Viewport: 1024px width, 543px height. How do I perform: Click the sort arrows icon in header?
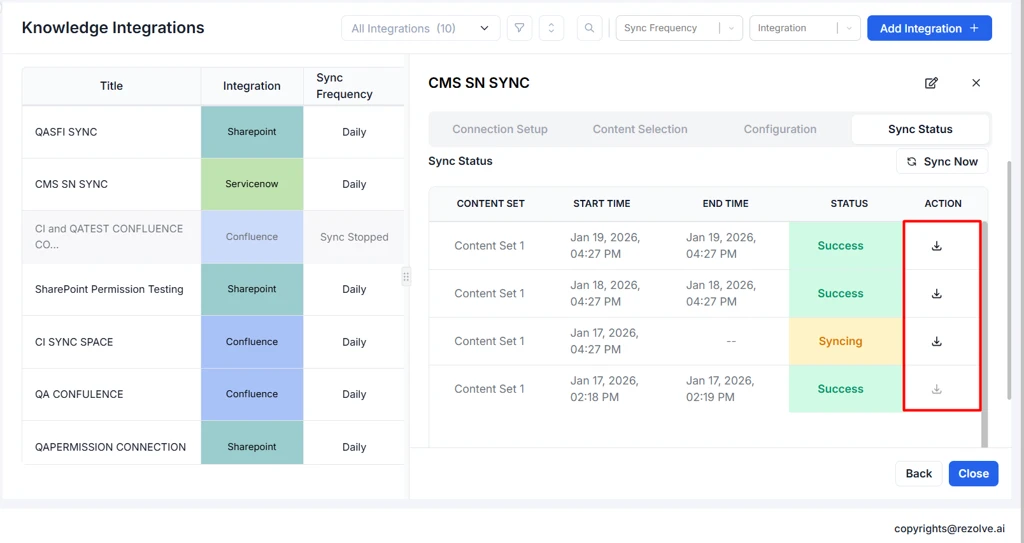click(x=551, y=28)
